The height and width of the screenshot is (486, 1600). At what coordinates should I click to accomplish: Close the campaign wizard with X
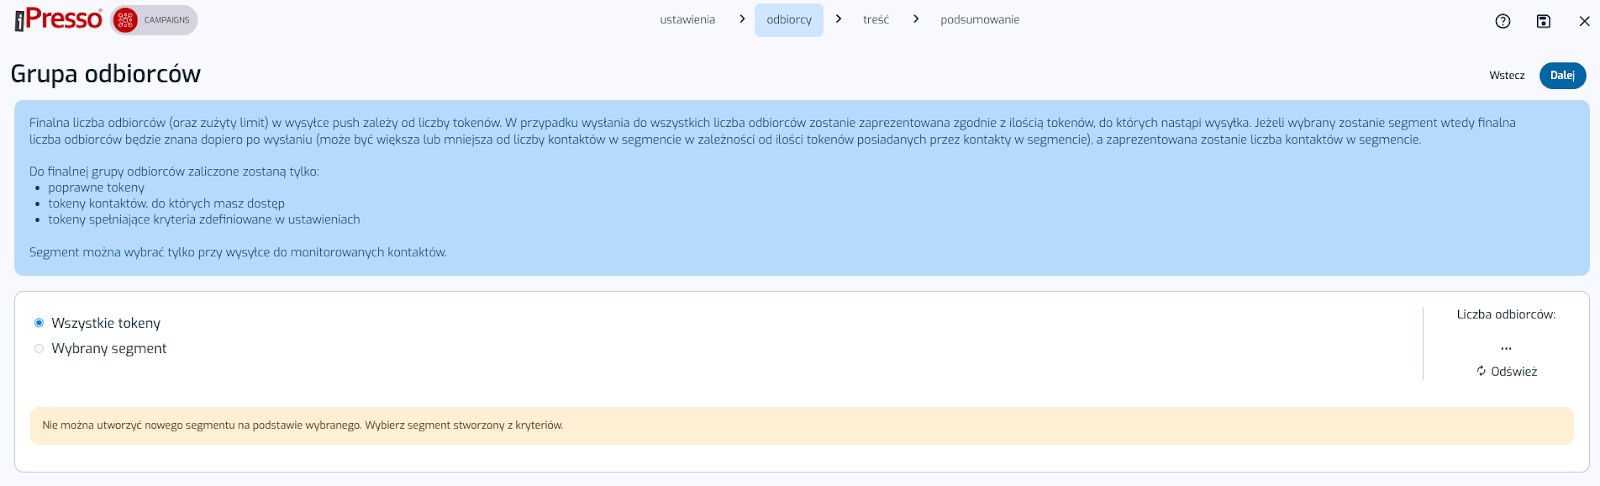click(x=1584, y=21)
